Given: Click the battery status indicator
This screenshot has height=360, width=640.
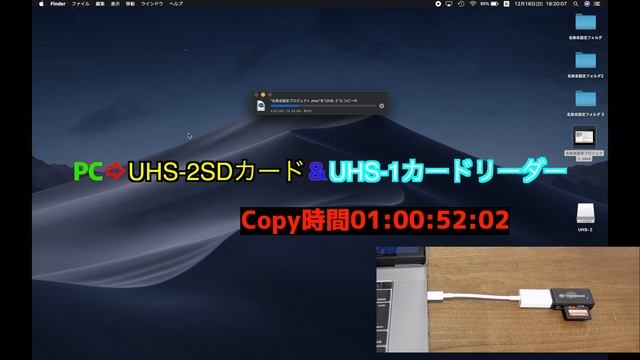Looking at the screenshot, I should tap(489, 4).
